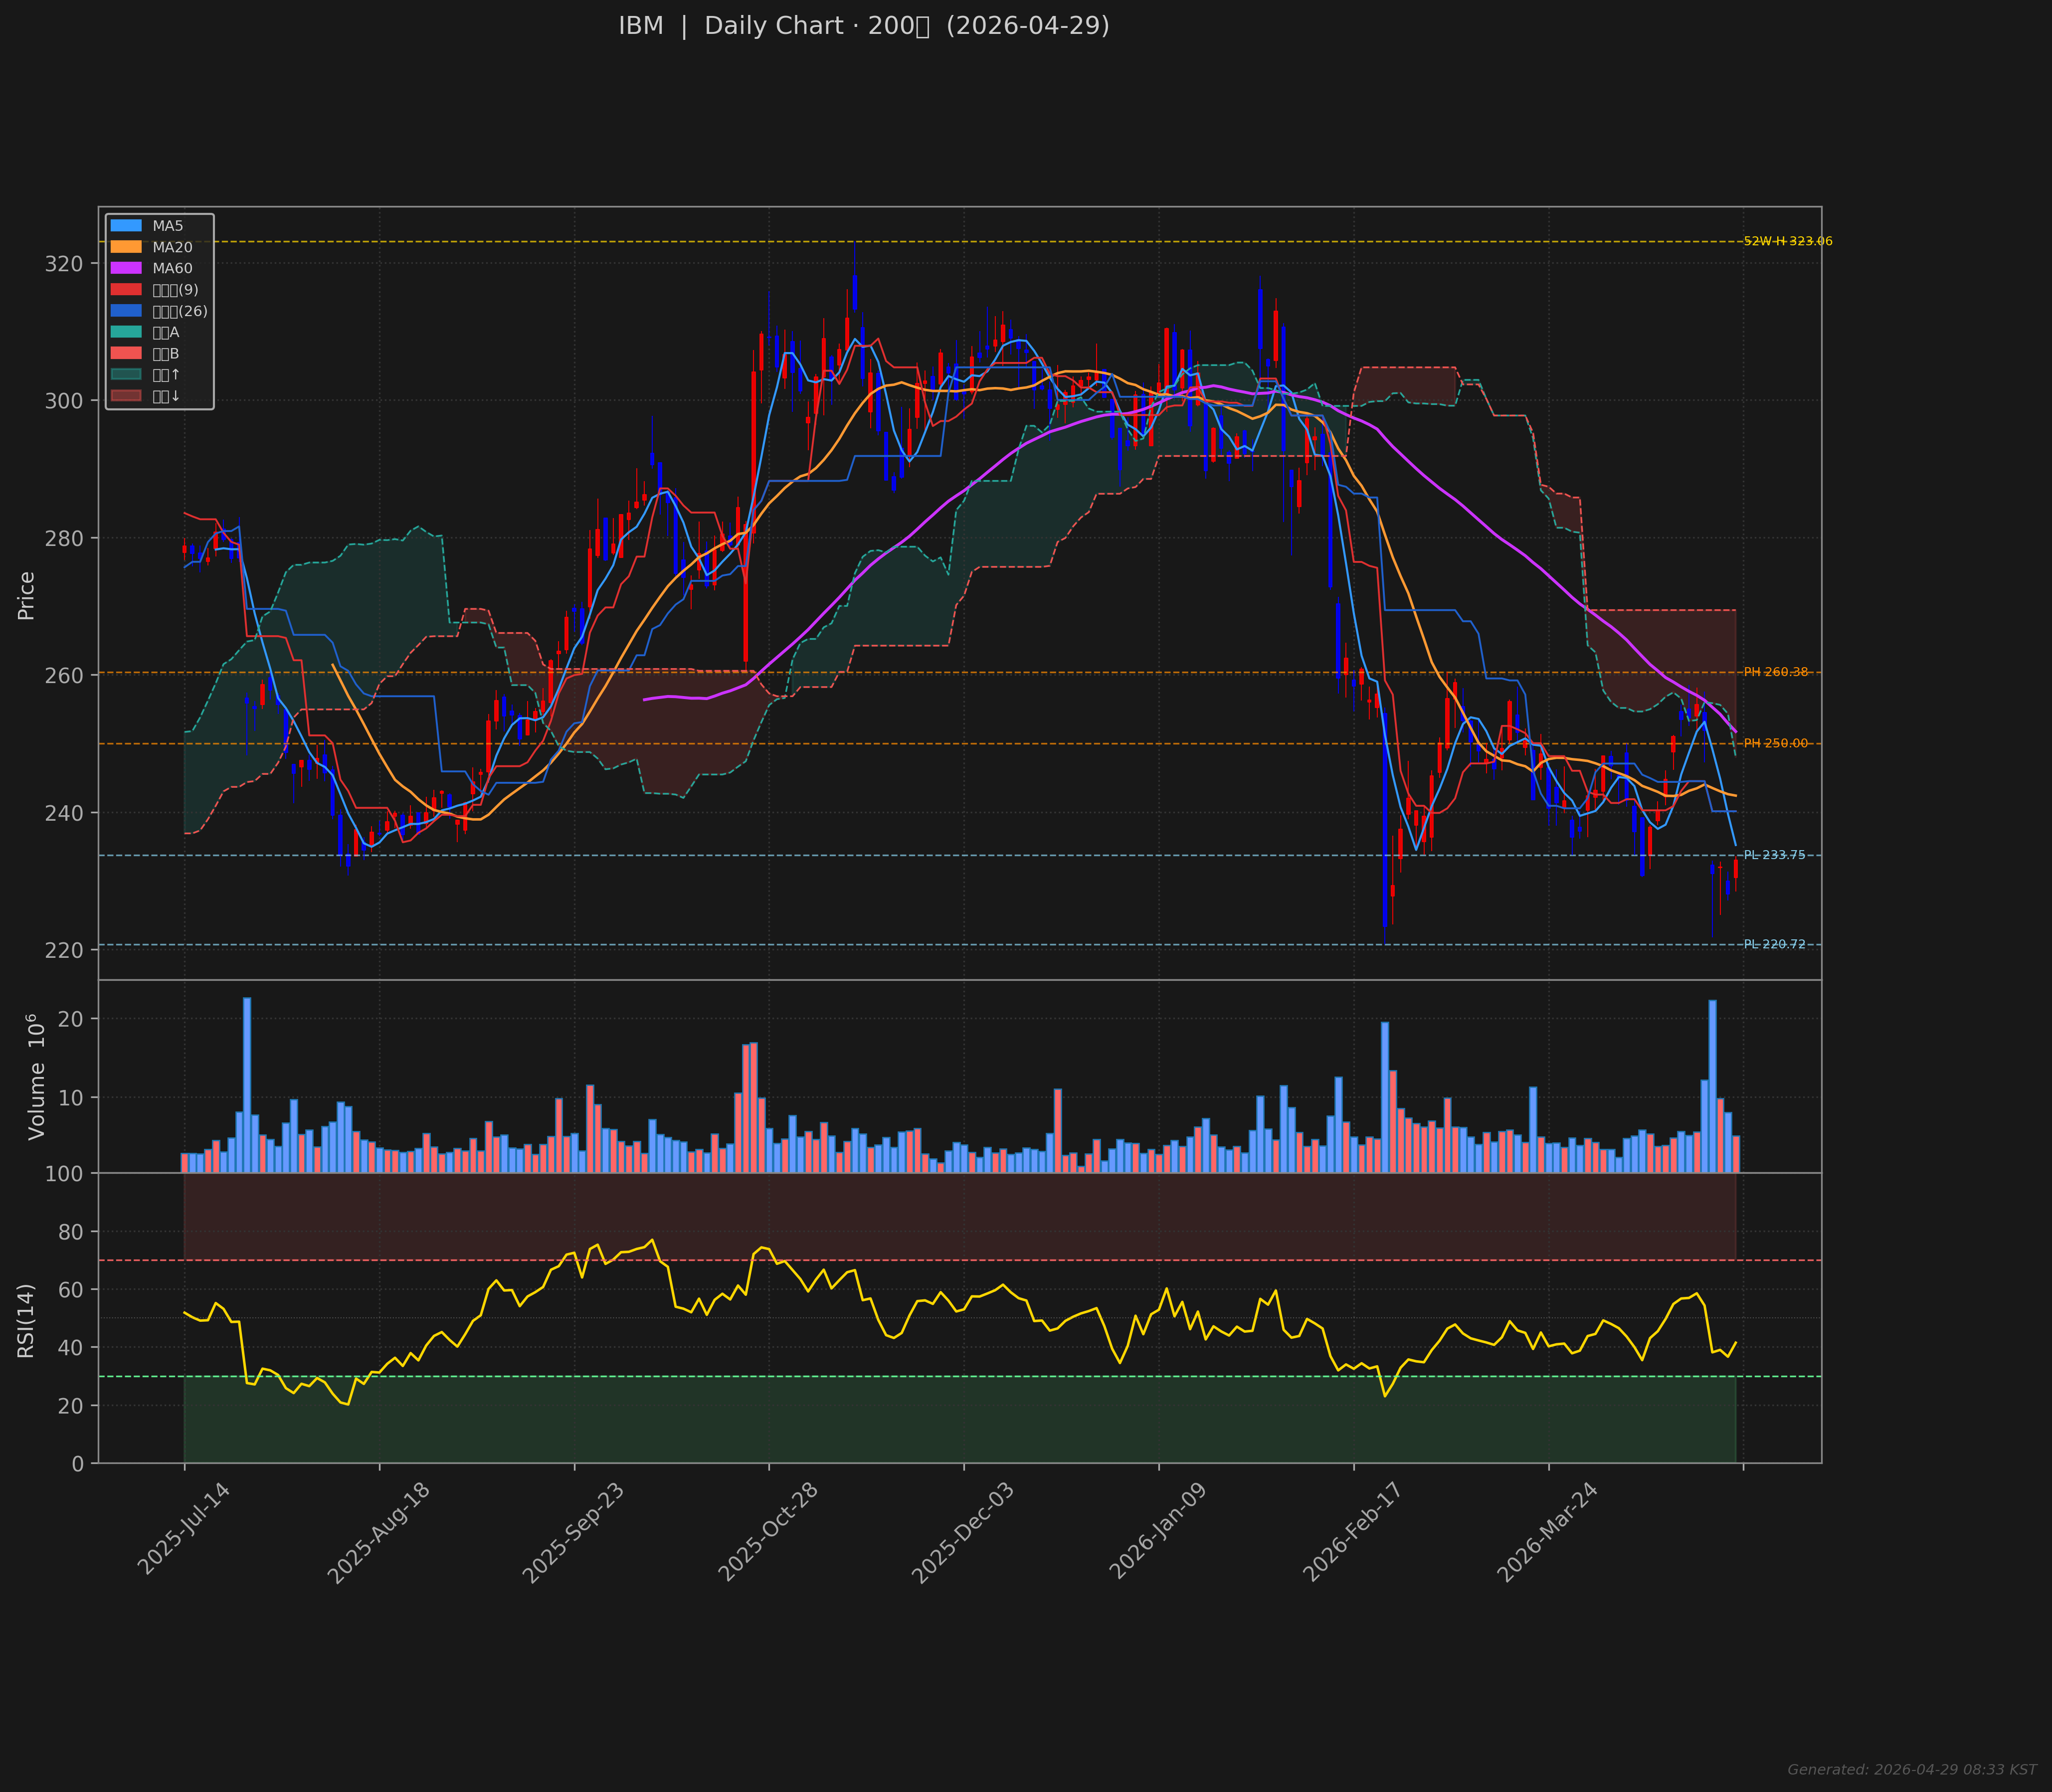Click the RSI(14) axis label
The width and height of the screenshot is (2052, 1792).
26,1320
